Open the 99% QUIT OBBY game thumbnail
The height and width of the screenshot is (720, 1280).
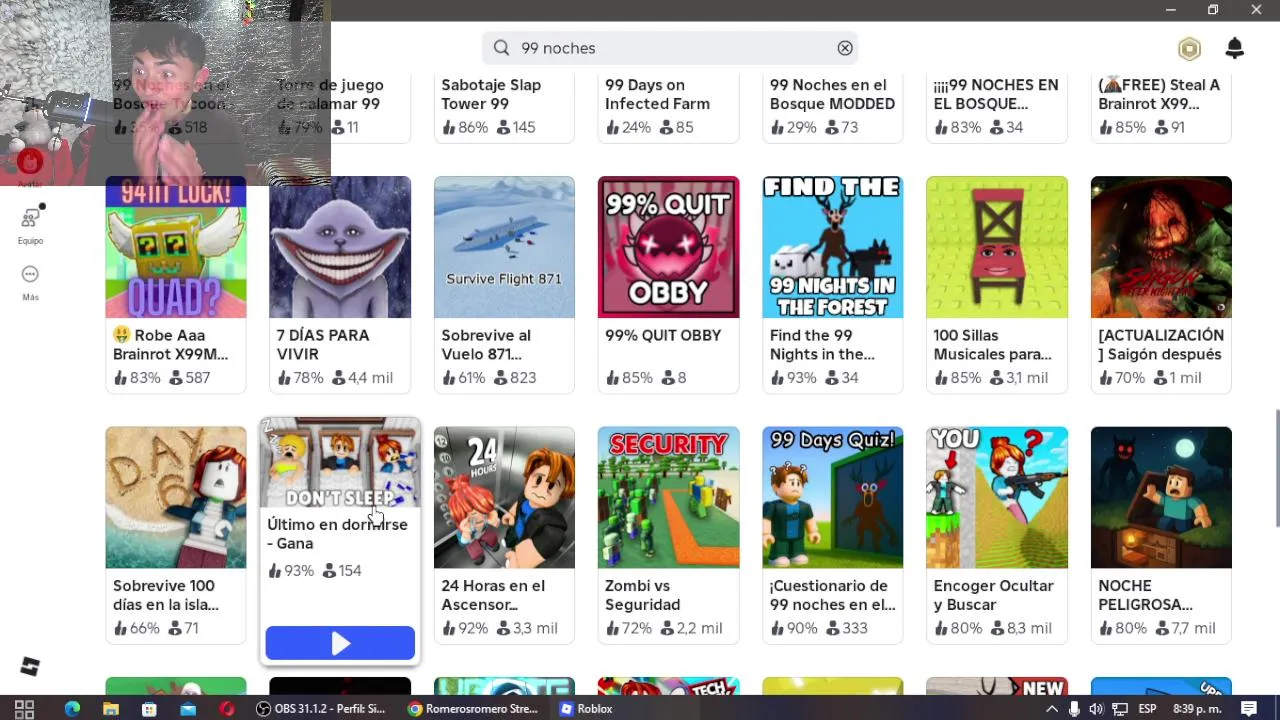668,247
